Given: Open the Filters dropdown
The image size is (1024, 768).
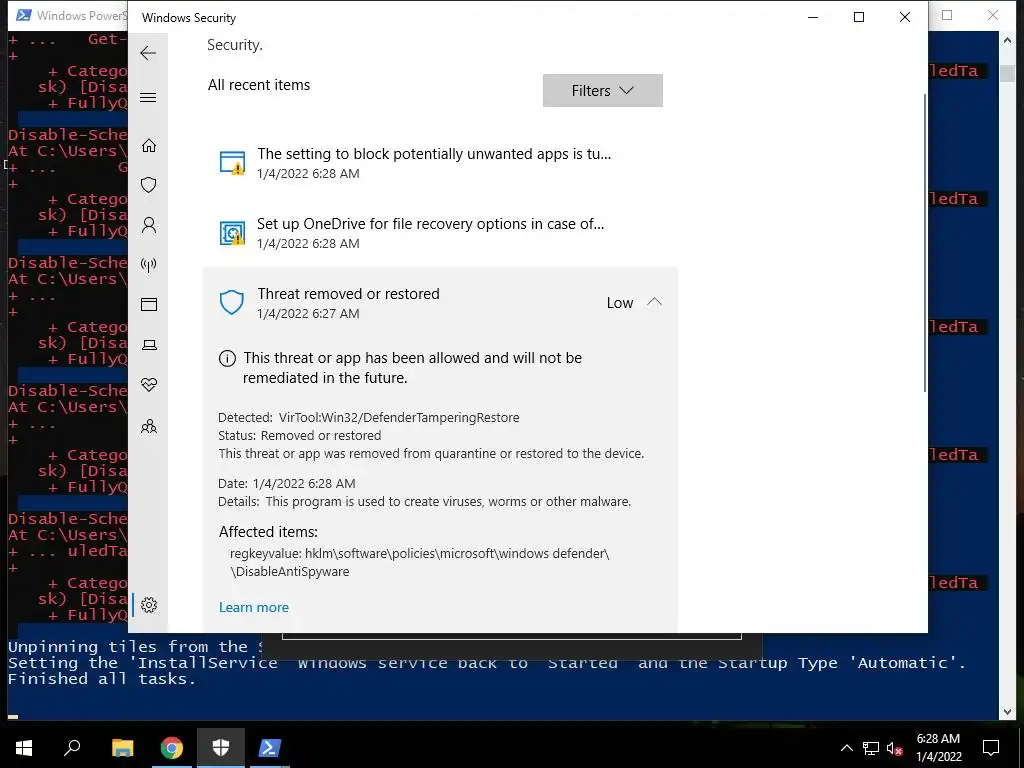Looking at the screenshot, I should pyautogui.click(x=602, y=90).
